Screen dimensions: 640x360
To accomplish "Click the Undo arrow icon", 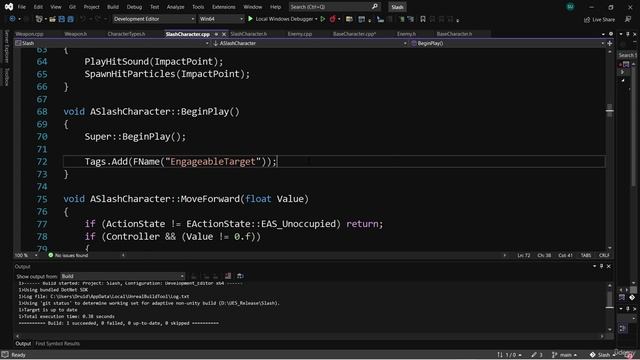I will [x=83, y=19].
